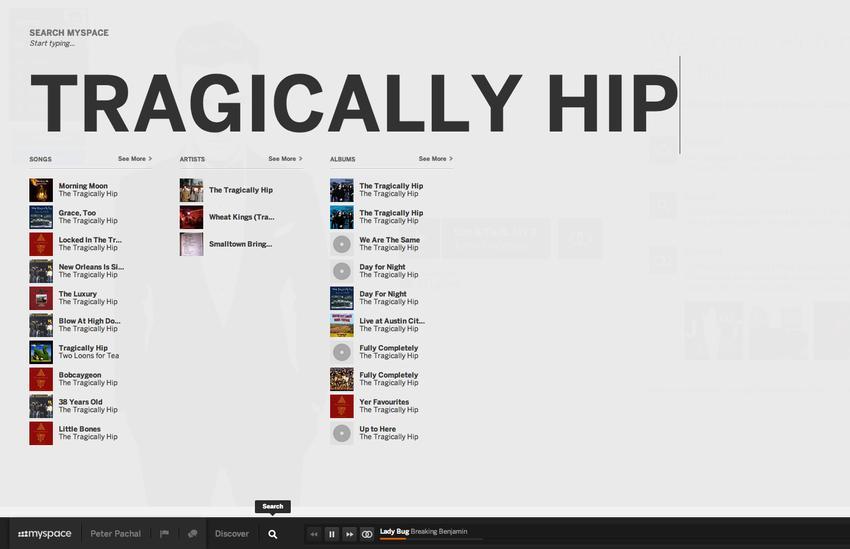Viewport: 850px width, 549px height.
Task: Open Live at Austin Cit... album title
Action: (x=391, y=321)
